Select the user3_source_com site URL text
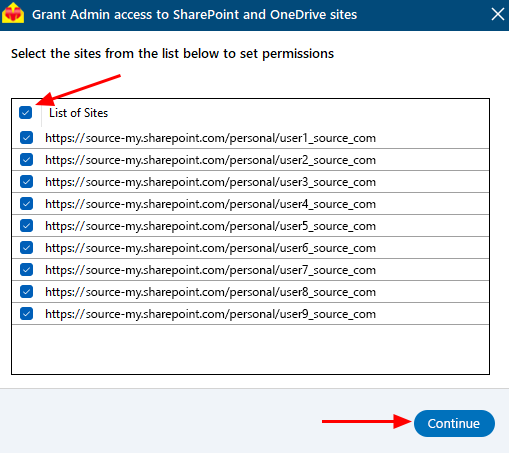This screenshot has width=509, height=453. [210, 182]
